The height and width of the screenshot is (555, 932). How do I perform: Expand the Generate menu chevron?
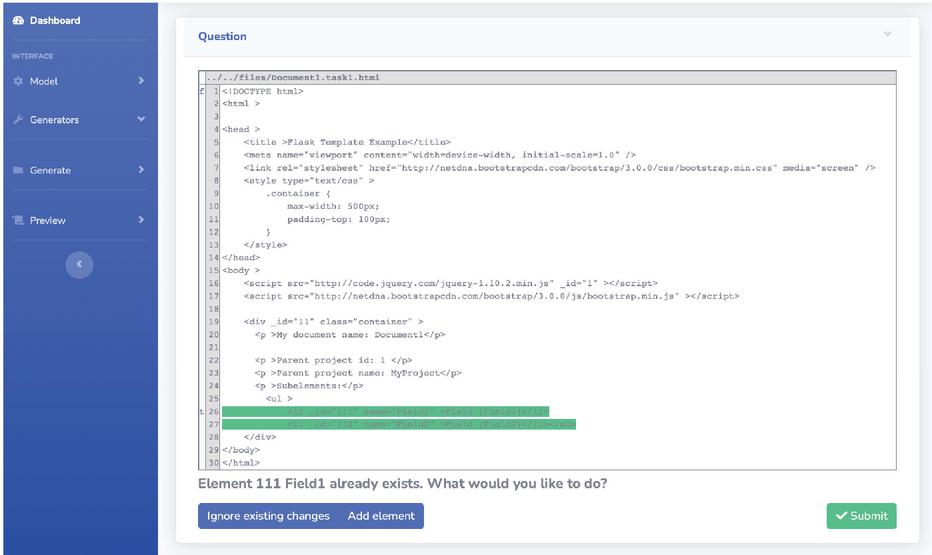(x=141, y=170)
